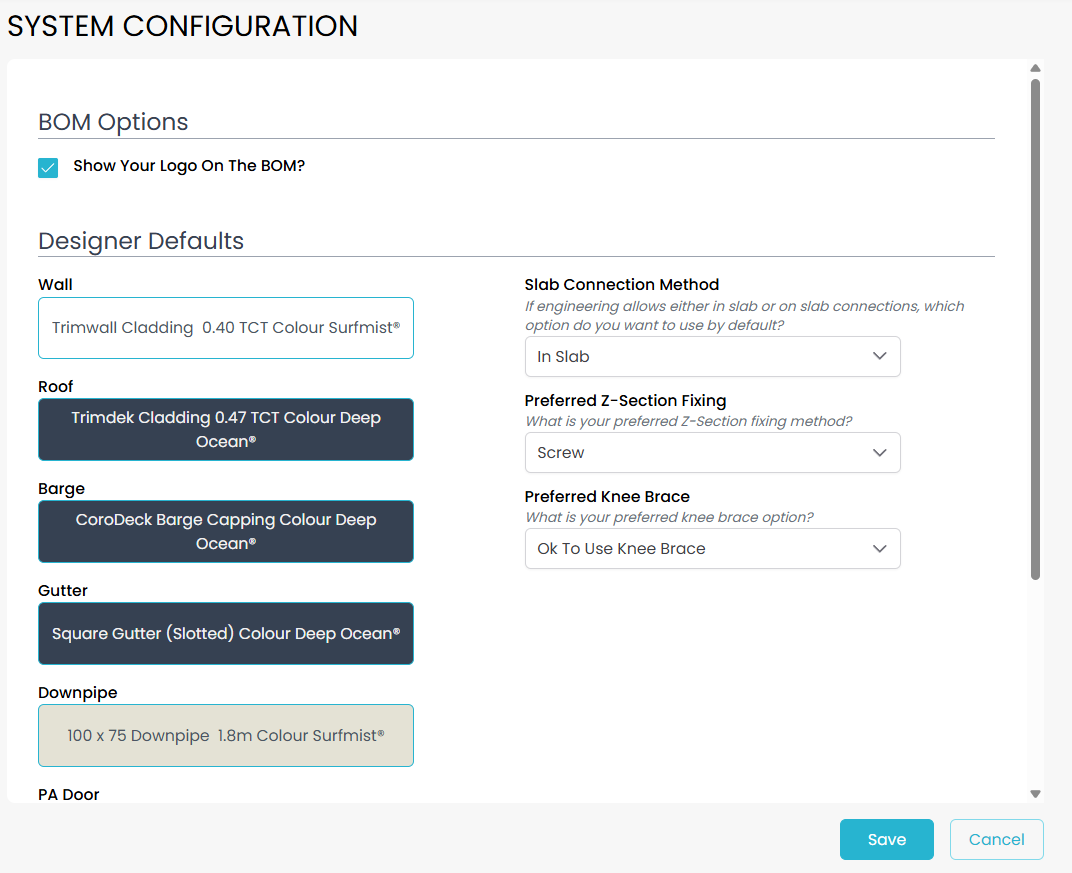
Task: Click the vertical scrollbar thumb
Action: coord(1036,330)
